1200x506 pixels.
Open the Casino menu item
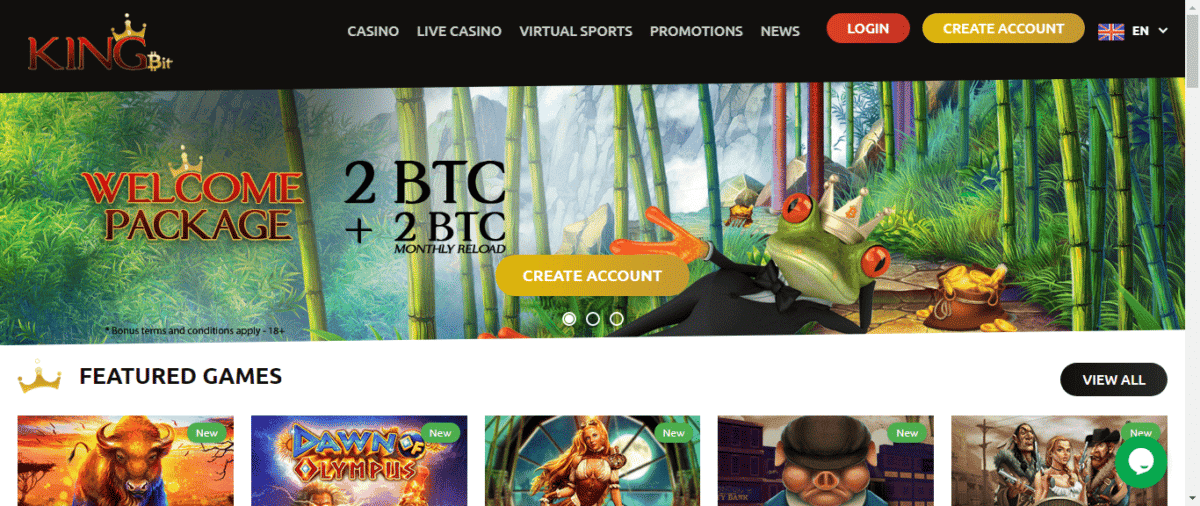[x=373, y=31]
